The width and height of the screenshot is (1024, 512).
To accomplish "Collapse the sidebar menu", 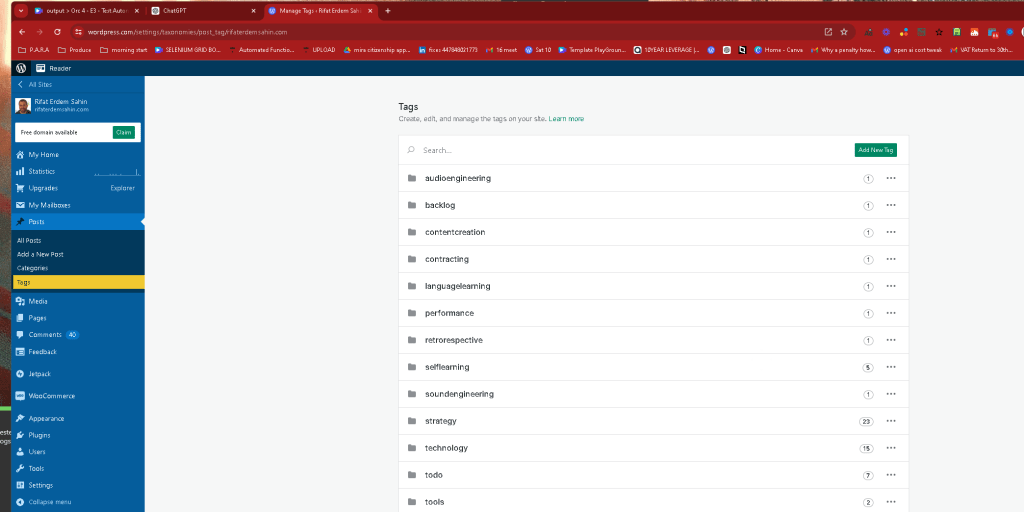I will click(x=78, y=502).
